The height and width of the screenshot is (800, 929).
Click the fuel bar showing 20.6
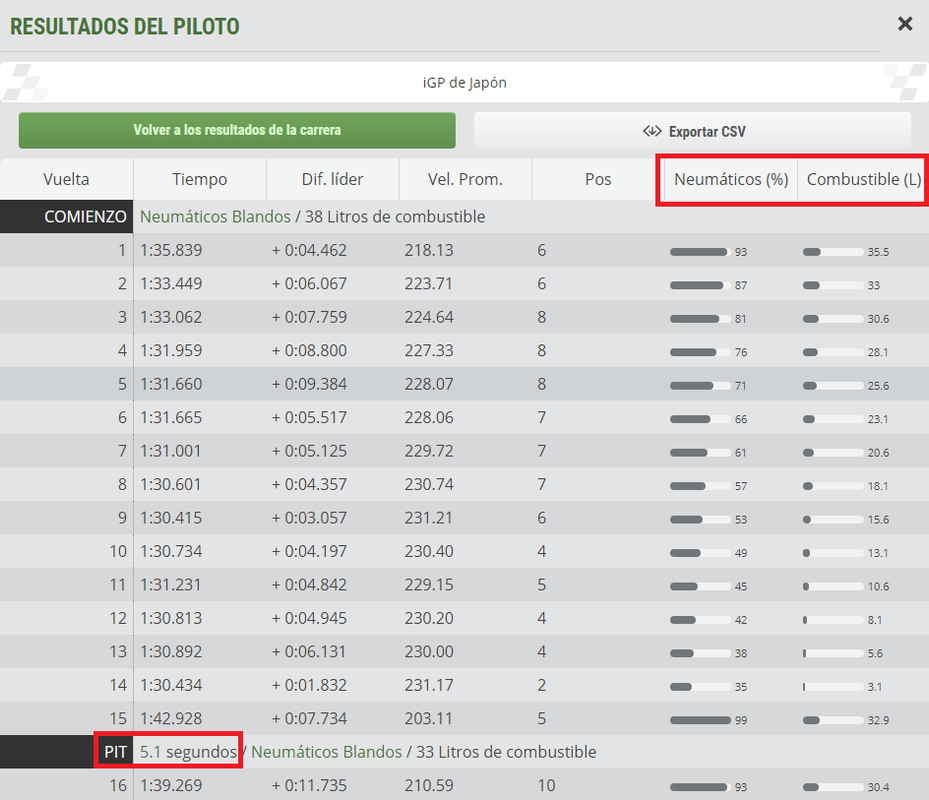point(833,453)
